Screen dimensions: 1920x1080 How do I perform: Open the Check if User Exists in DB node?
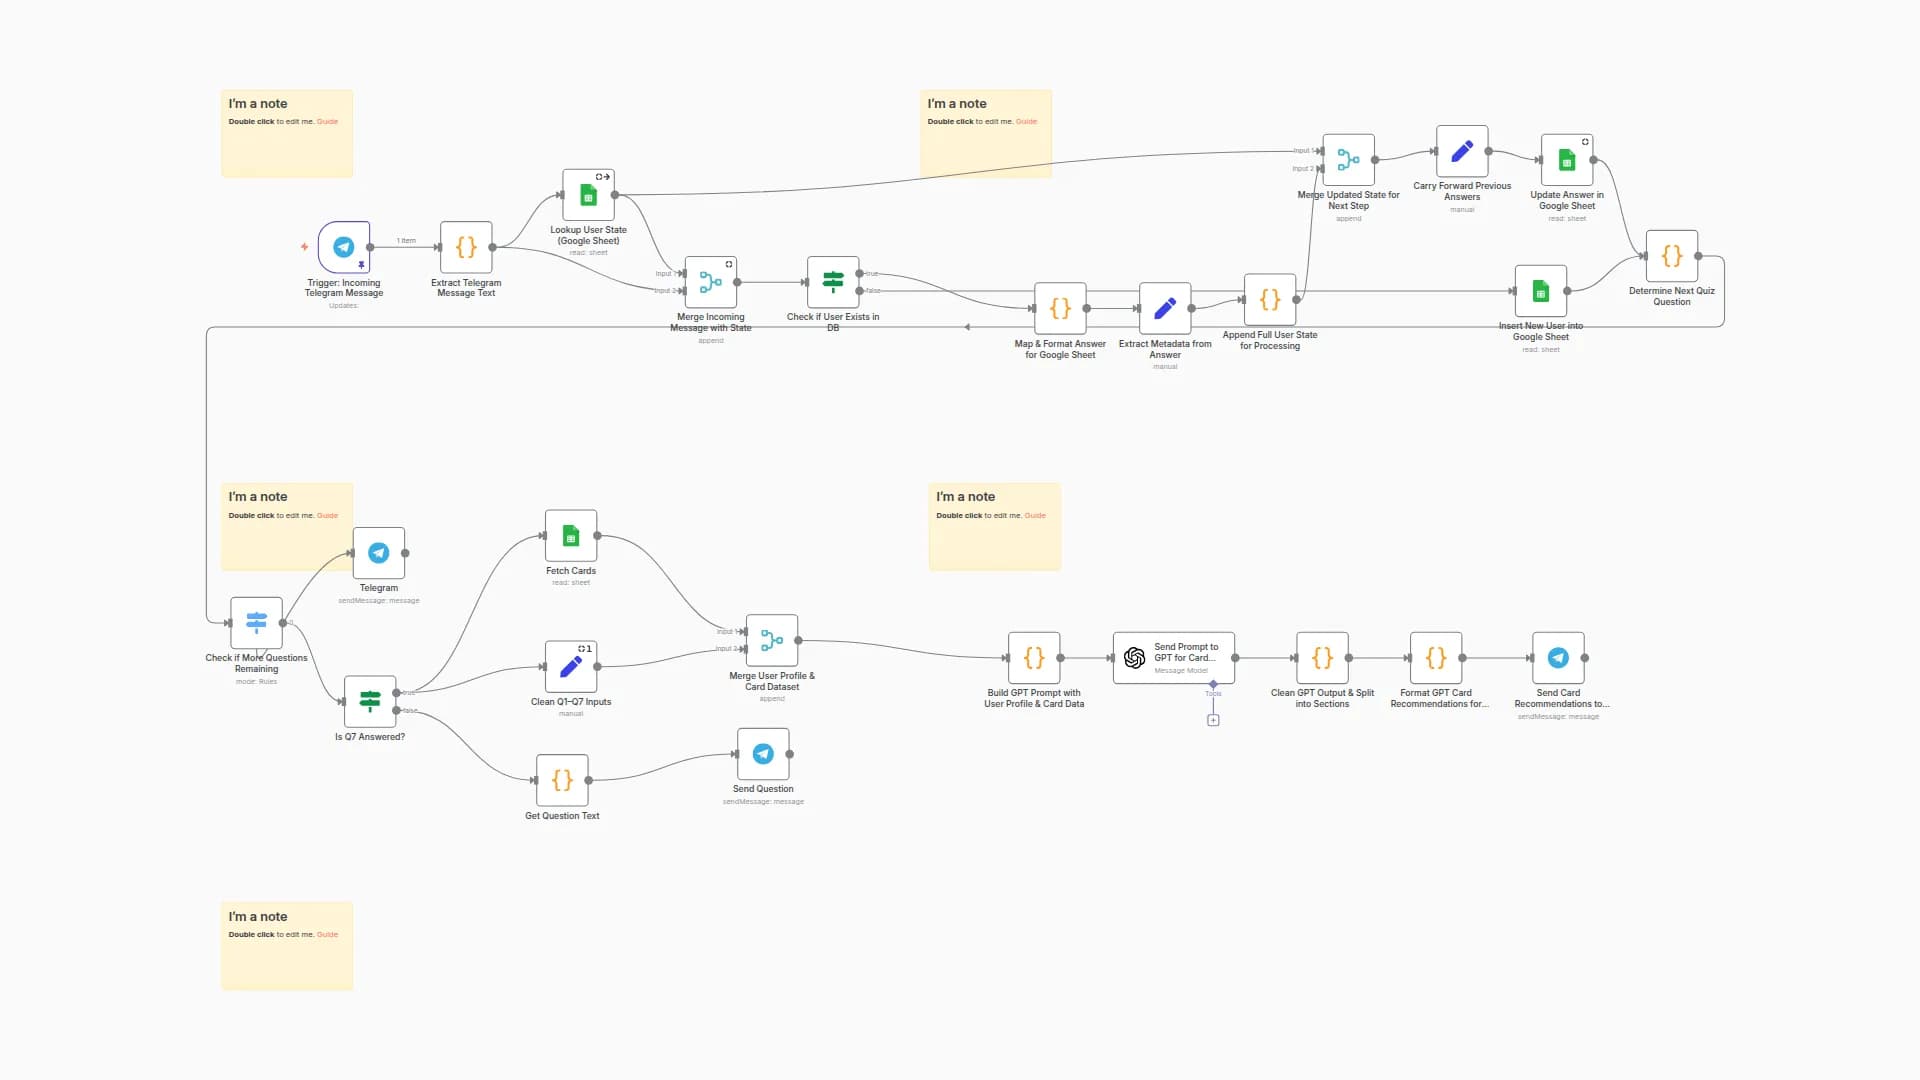pyautogui.click(x=833, y=283)
